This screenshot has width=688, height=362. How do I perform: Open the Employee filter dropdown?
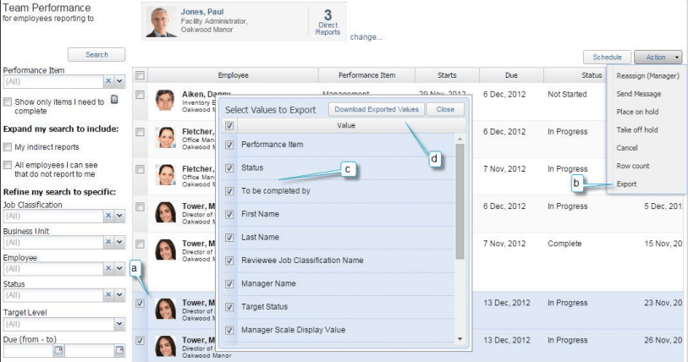tap(119, 268)
